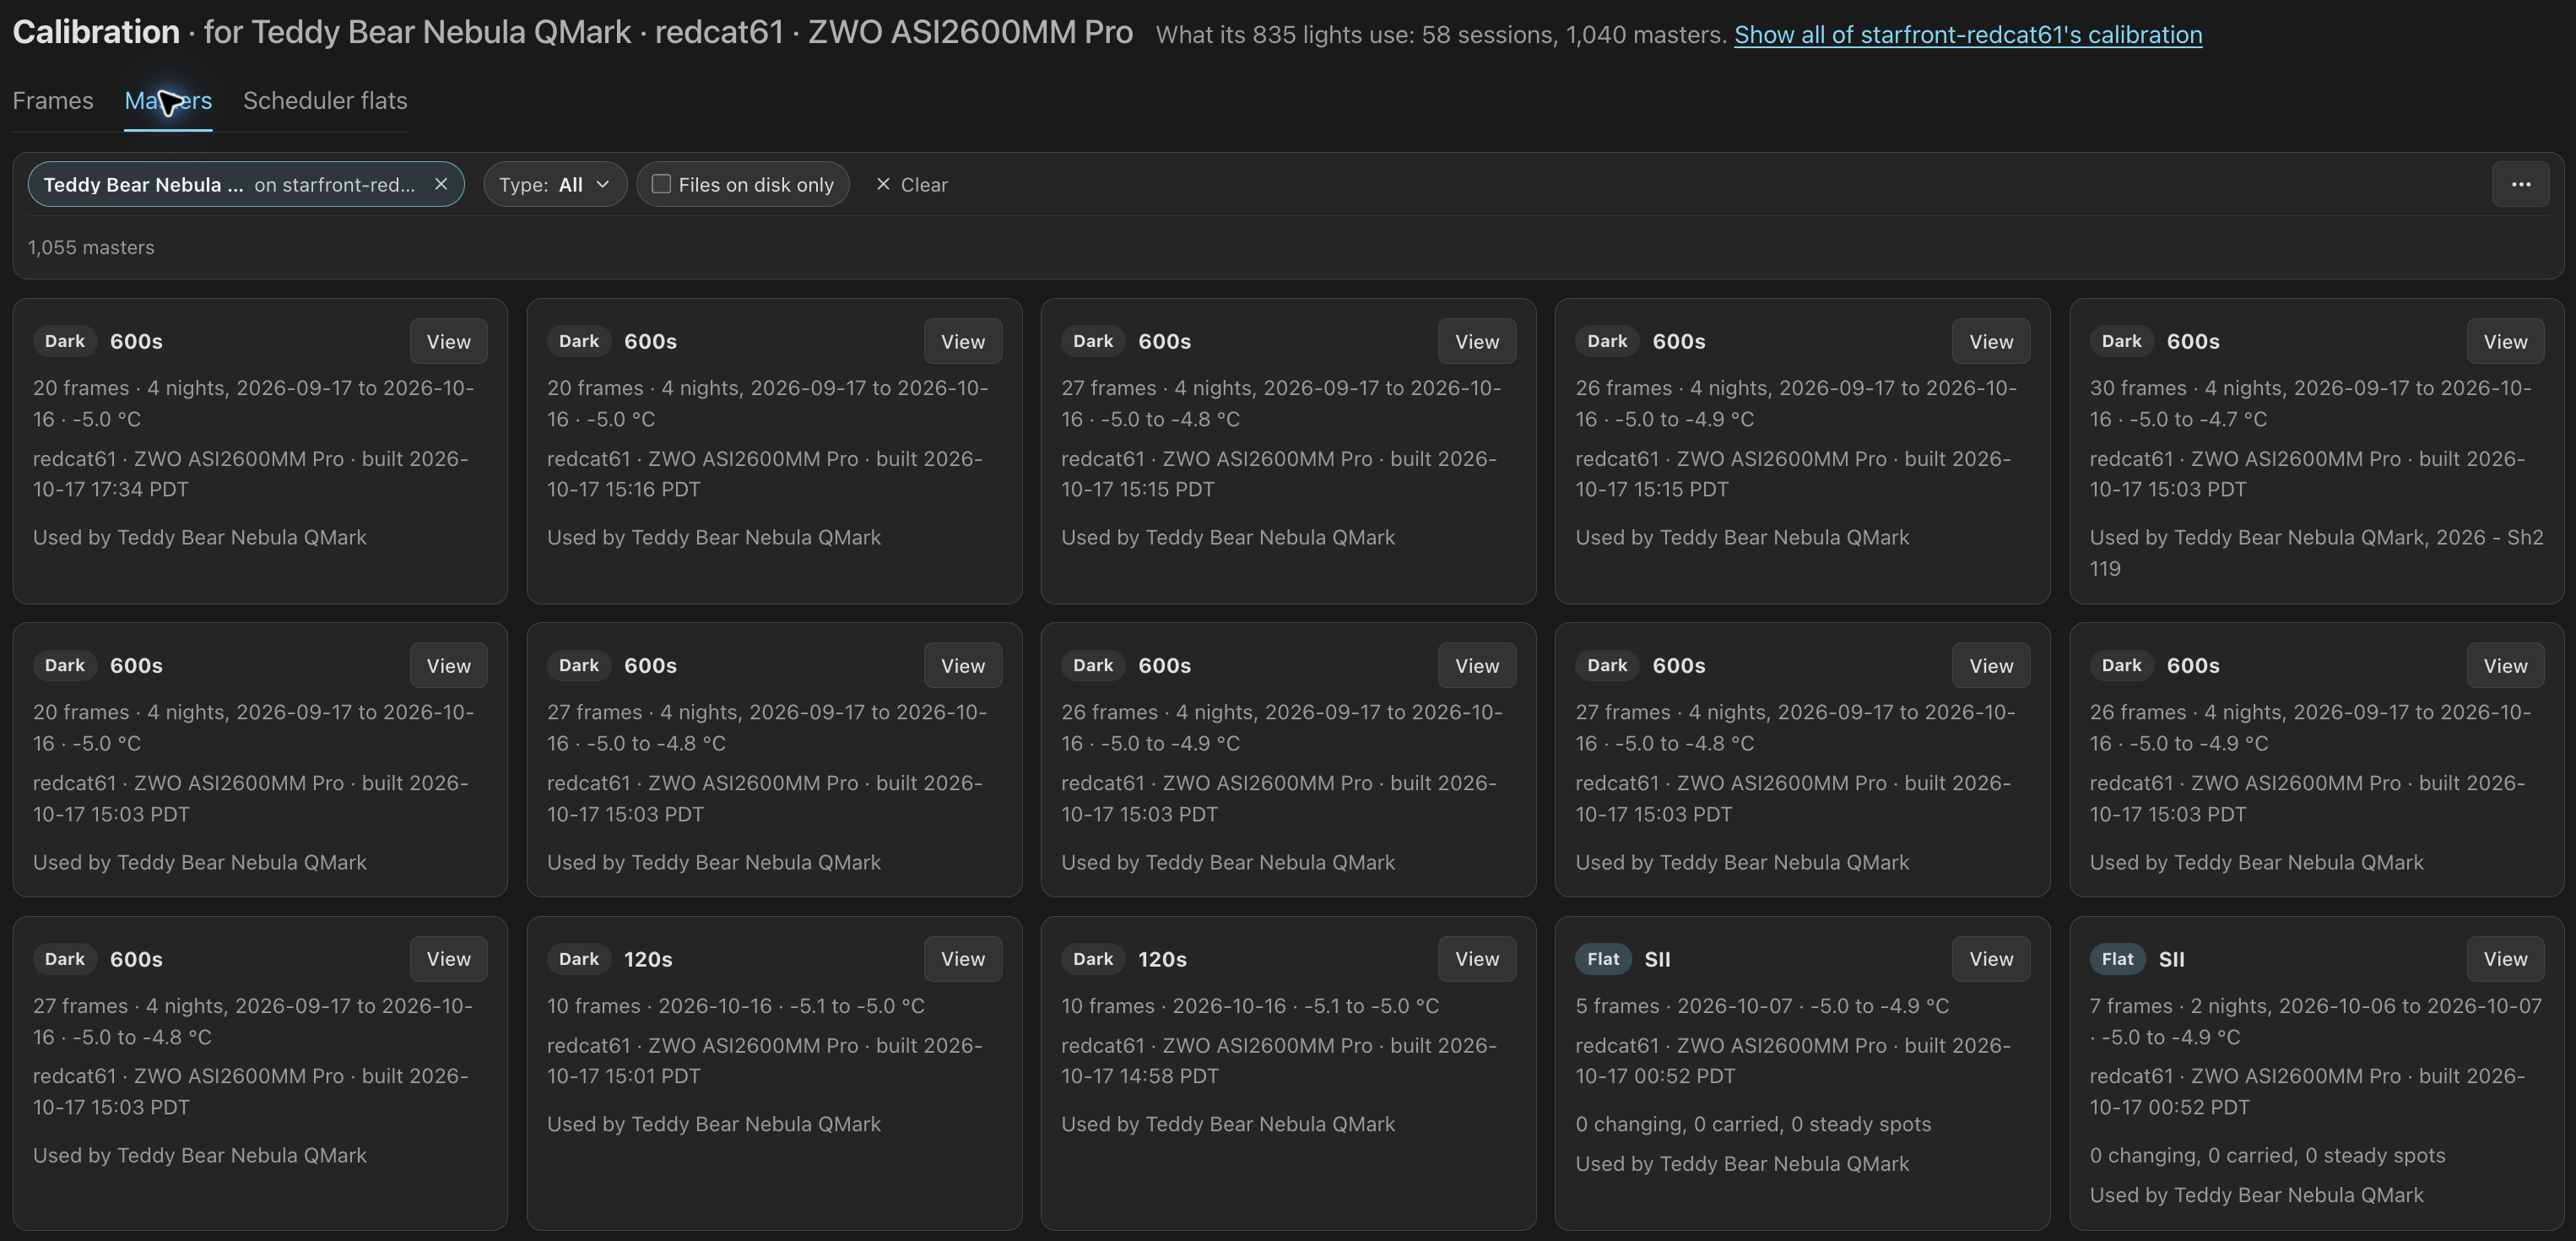Switch to the Frames tab
Image resolution: width=2576 pixels, height=1241 pixels.
tap(53, 100)
